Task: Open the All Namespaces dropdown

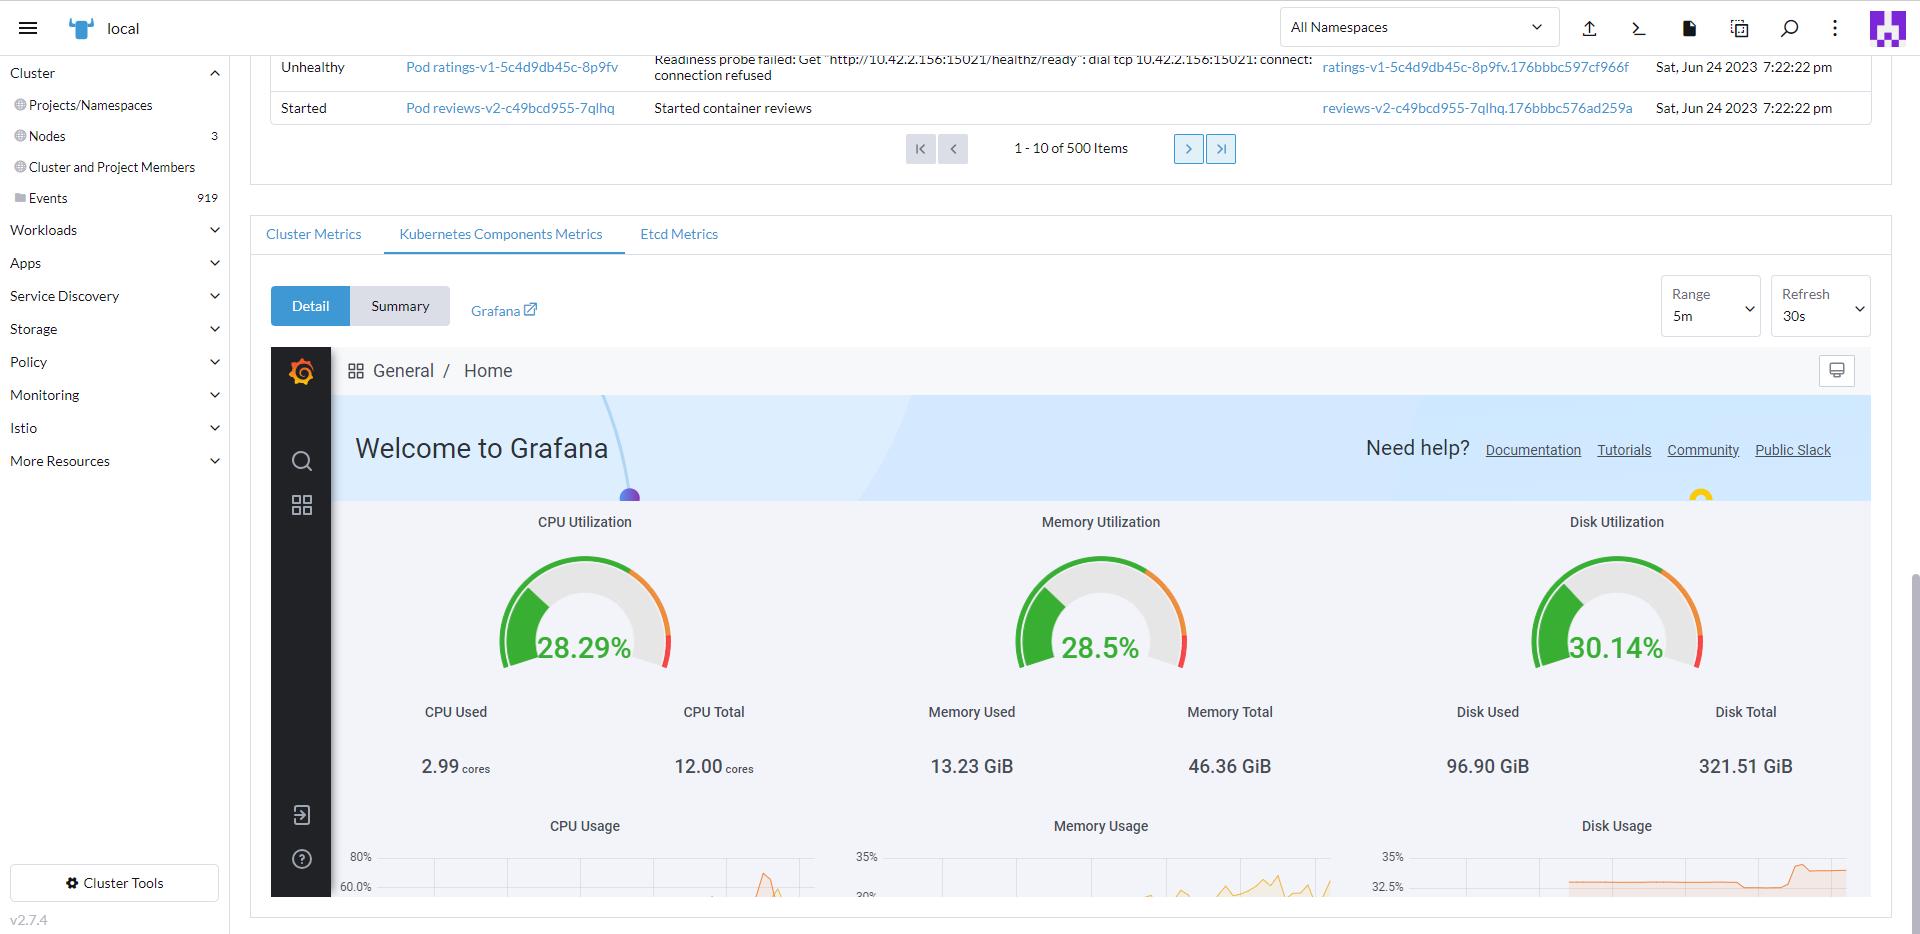Action: click(x=1418, y=28)
